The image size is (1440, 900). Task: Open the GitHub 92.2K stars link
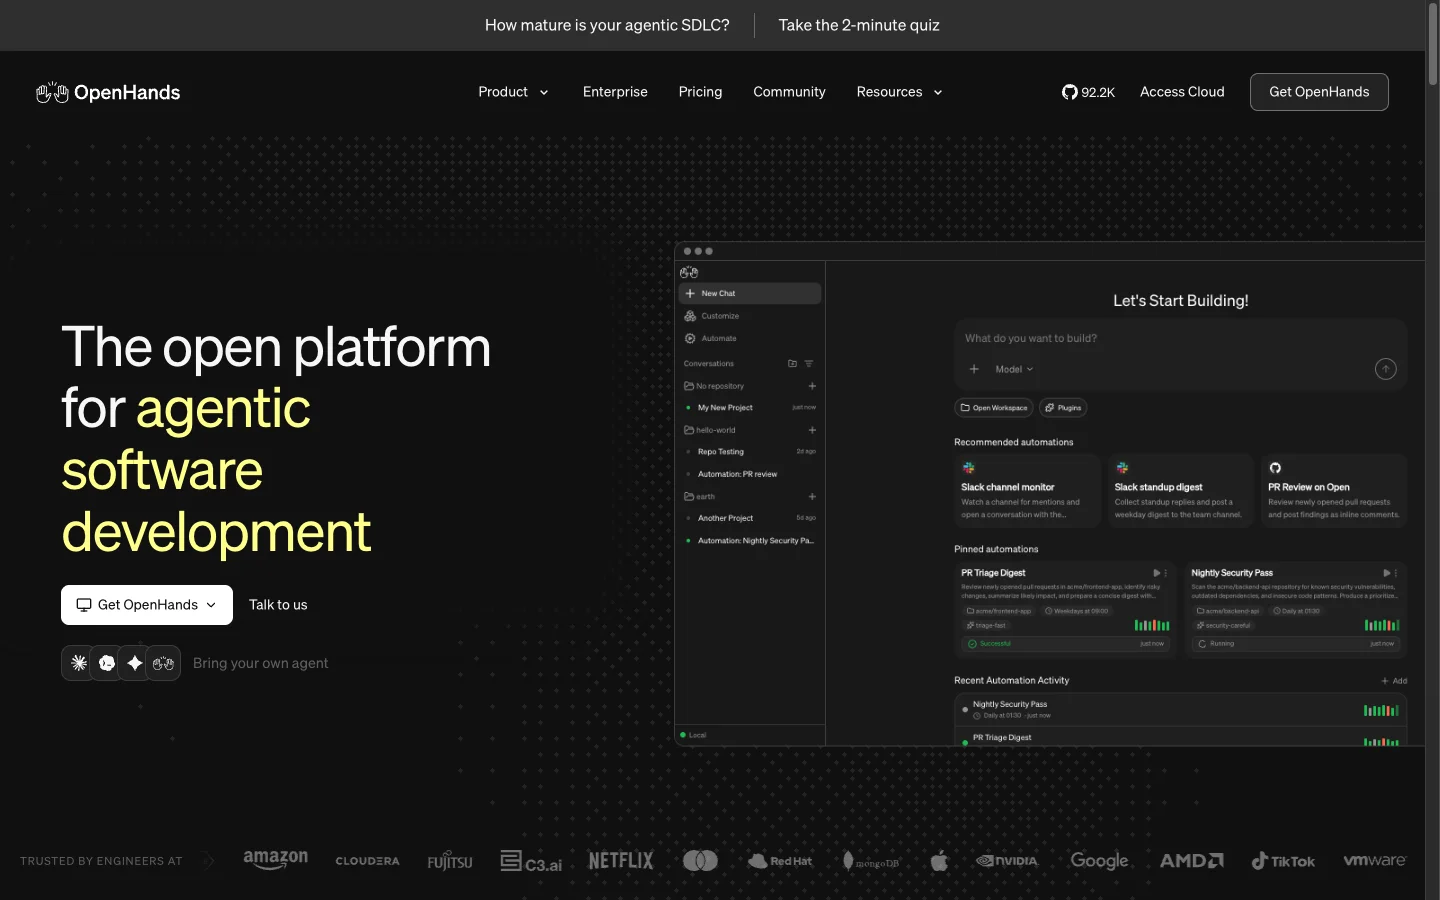(x=1088, y=92)
